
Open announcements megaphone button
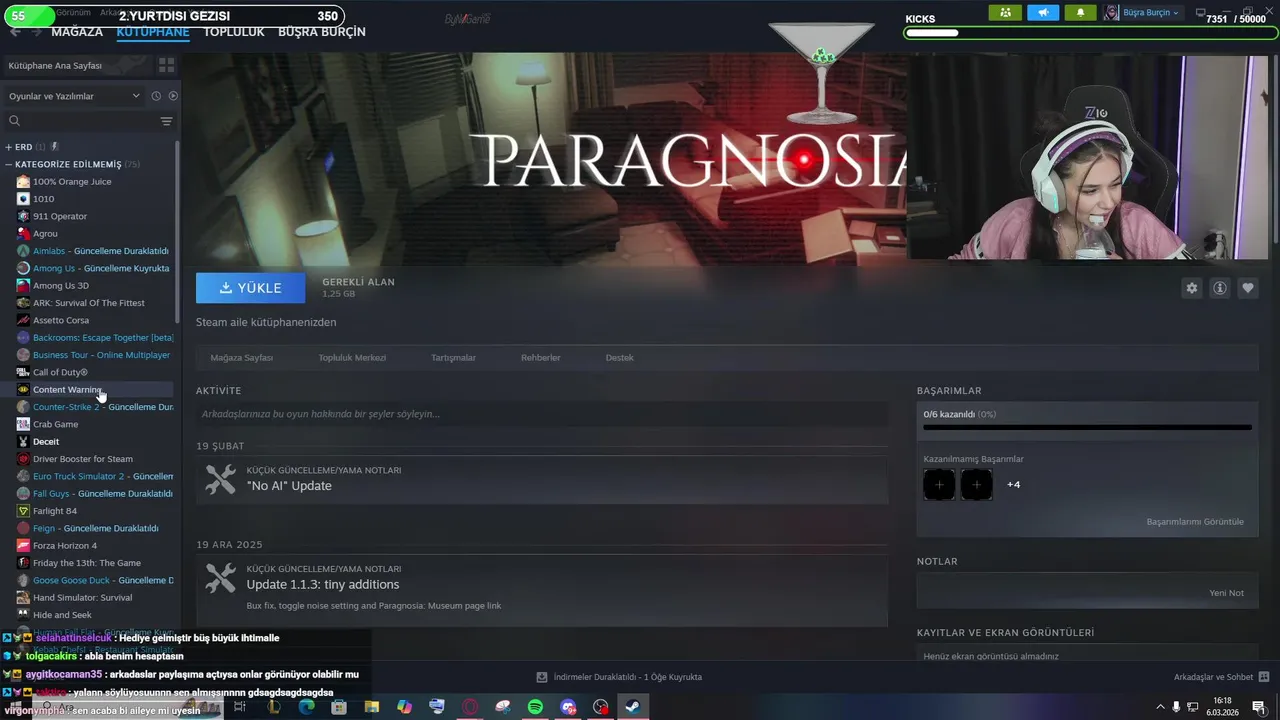(1042, 13)
